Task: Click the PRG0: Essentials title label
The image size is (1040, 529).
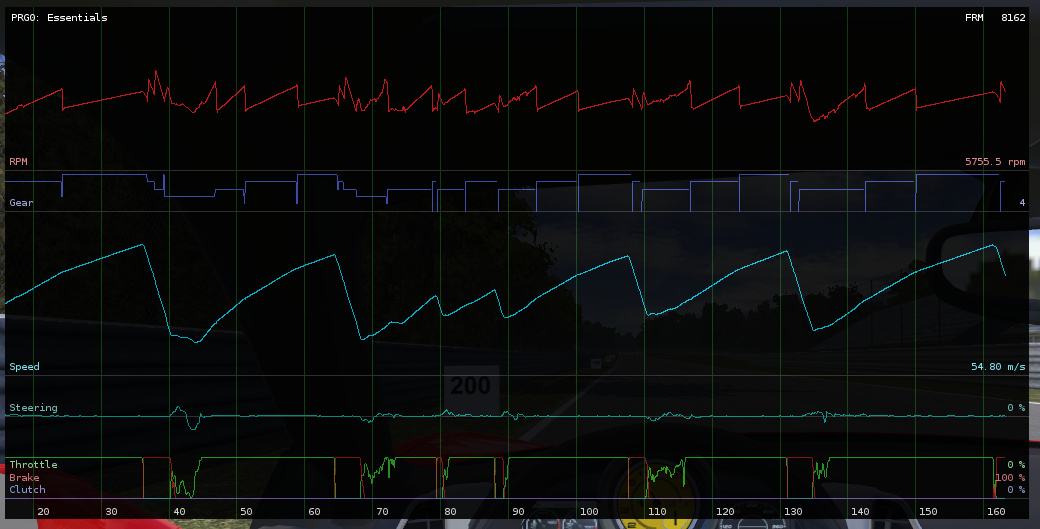Action: tap(59, 18)
